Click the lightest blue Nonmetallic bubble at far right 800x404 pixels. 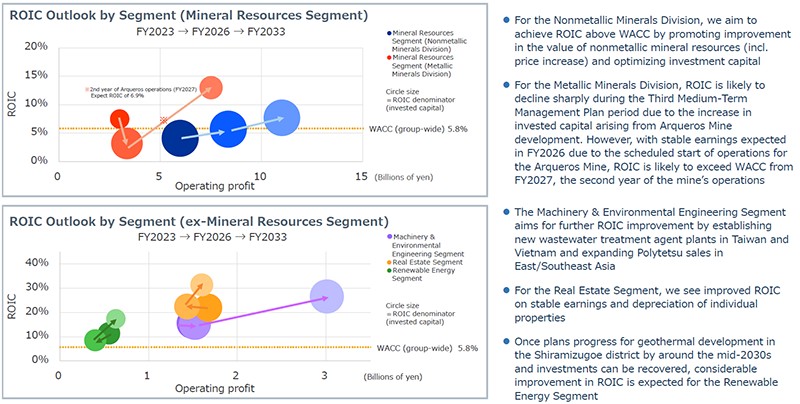pyautogui.click(x=283, y=119)
